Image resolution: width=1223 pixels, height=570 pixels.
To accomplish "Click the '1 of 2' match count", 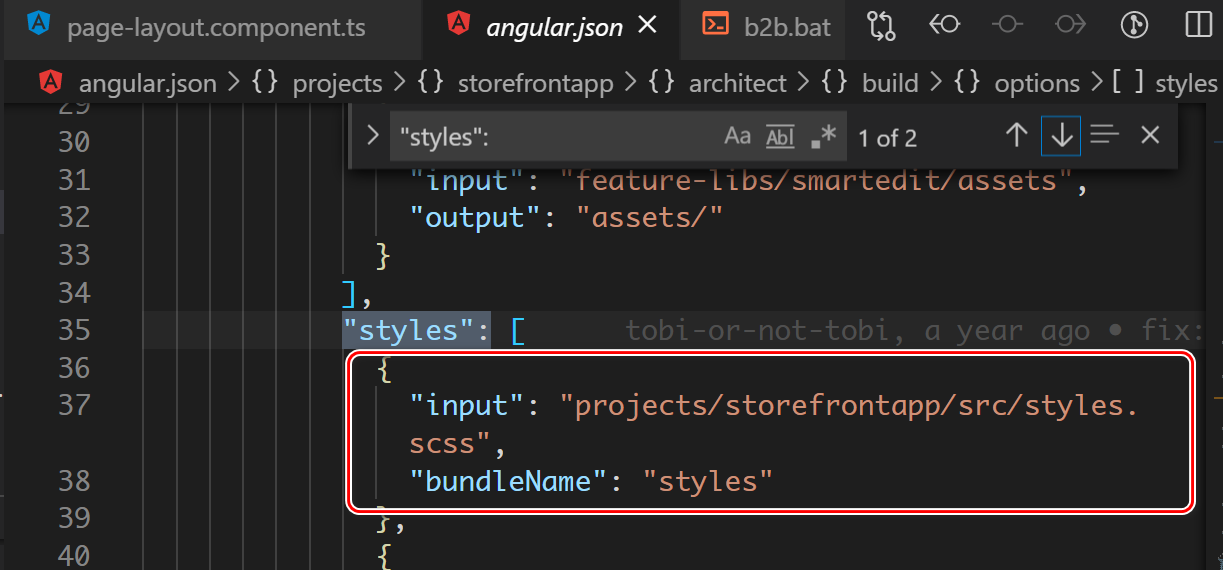I will 887,138.
